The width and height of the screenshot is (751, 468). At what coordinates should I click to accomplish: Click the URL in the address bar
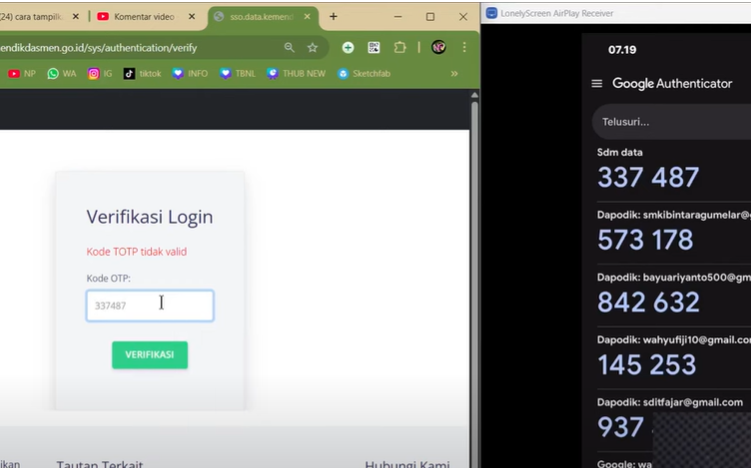click(x=99, y=48)
